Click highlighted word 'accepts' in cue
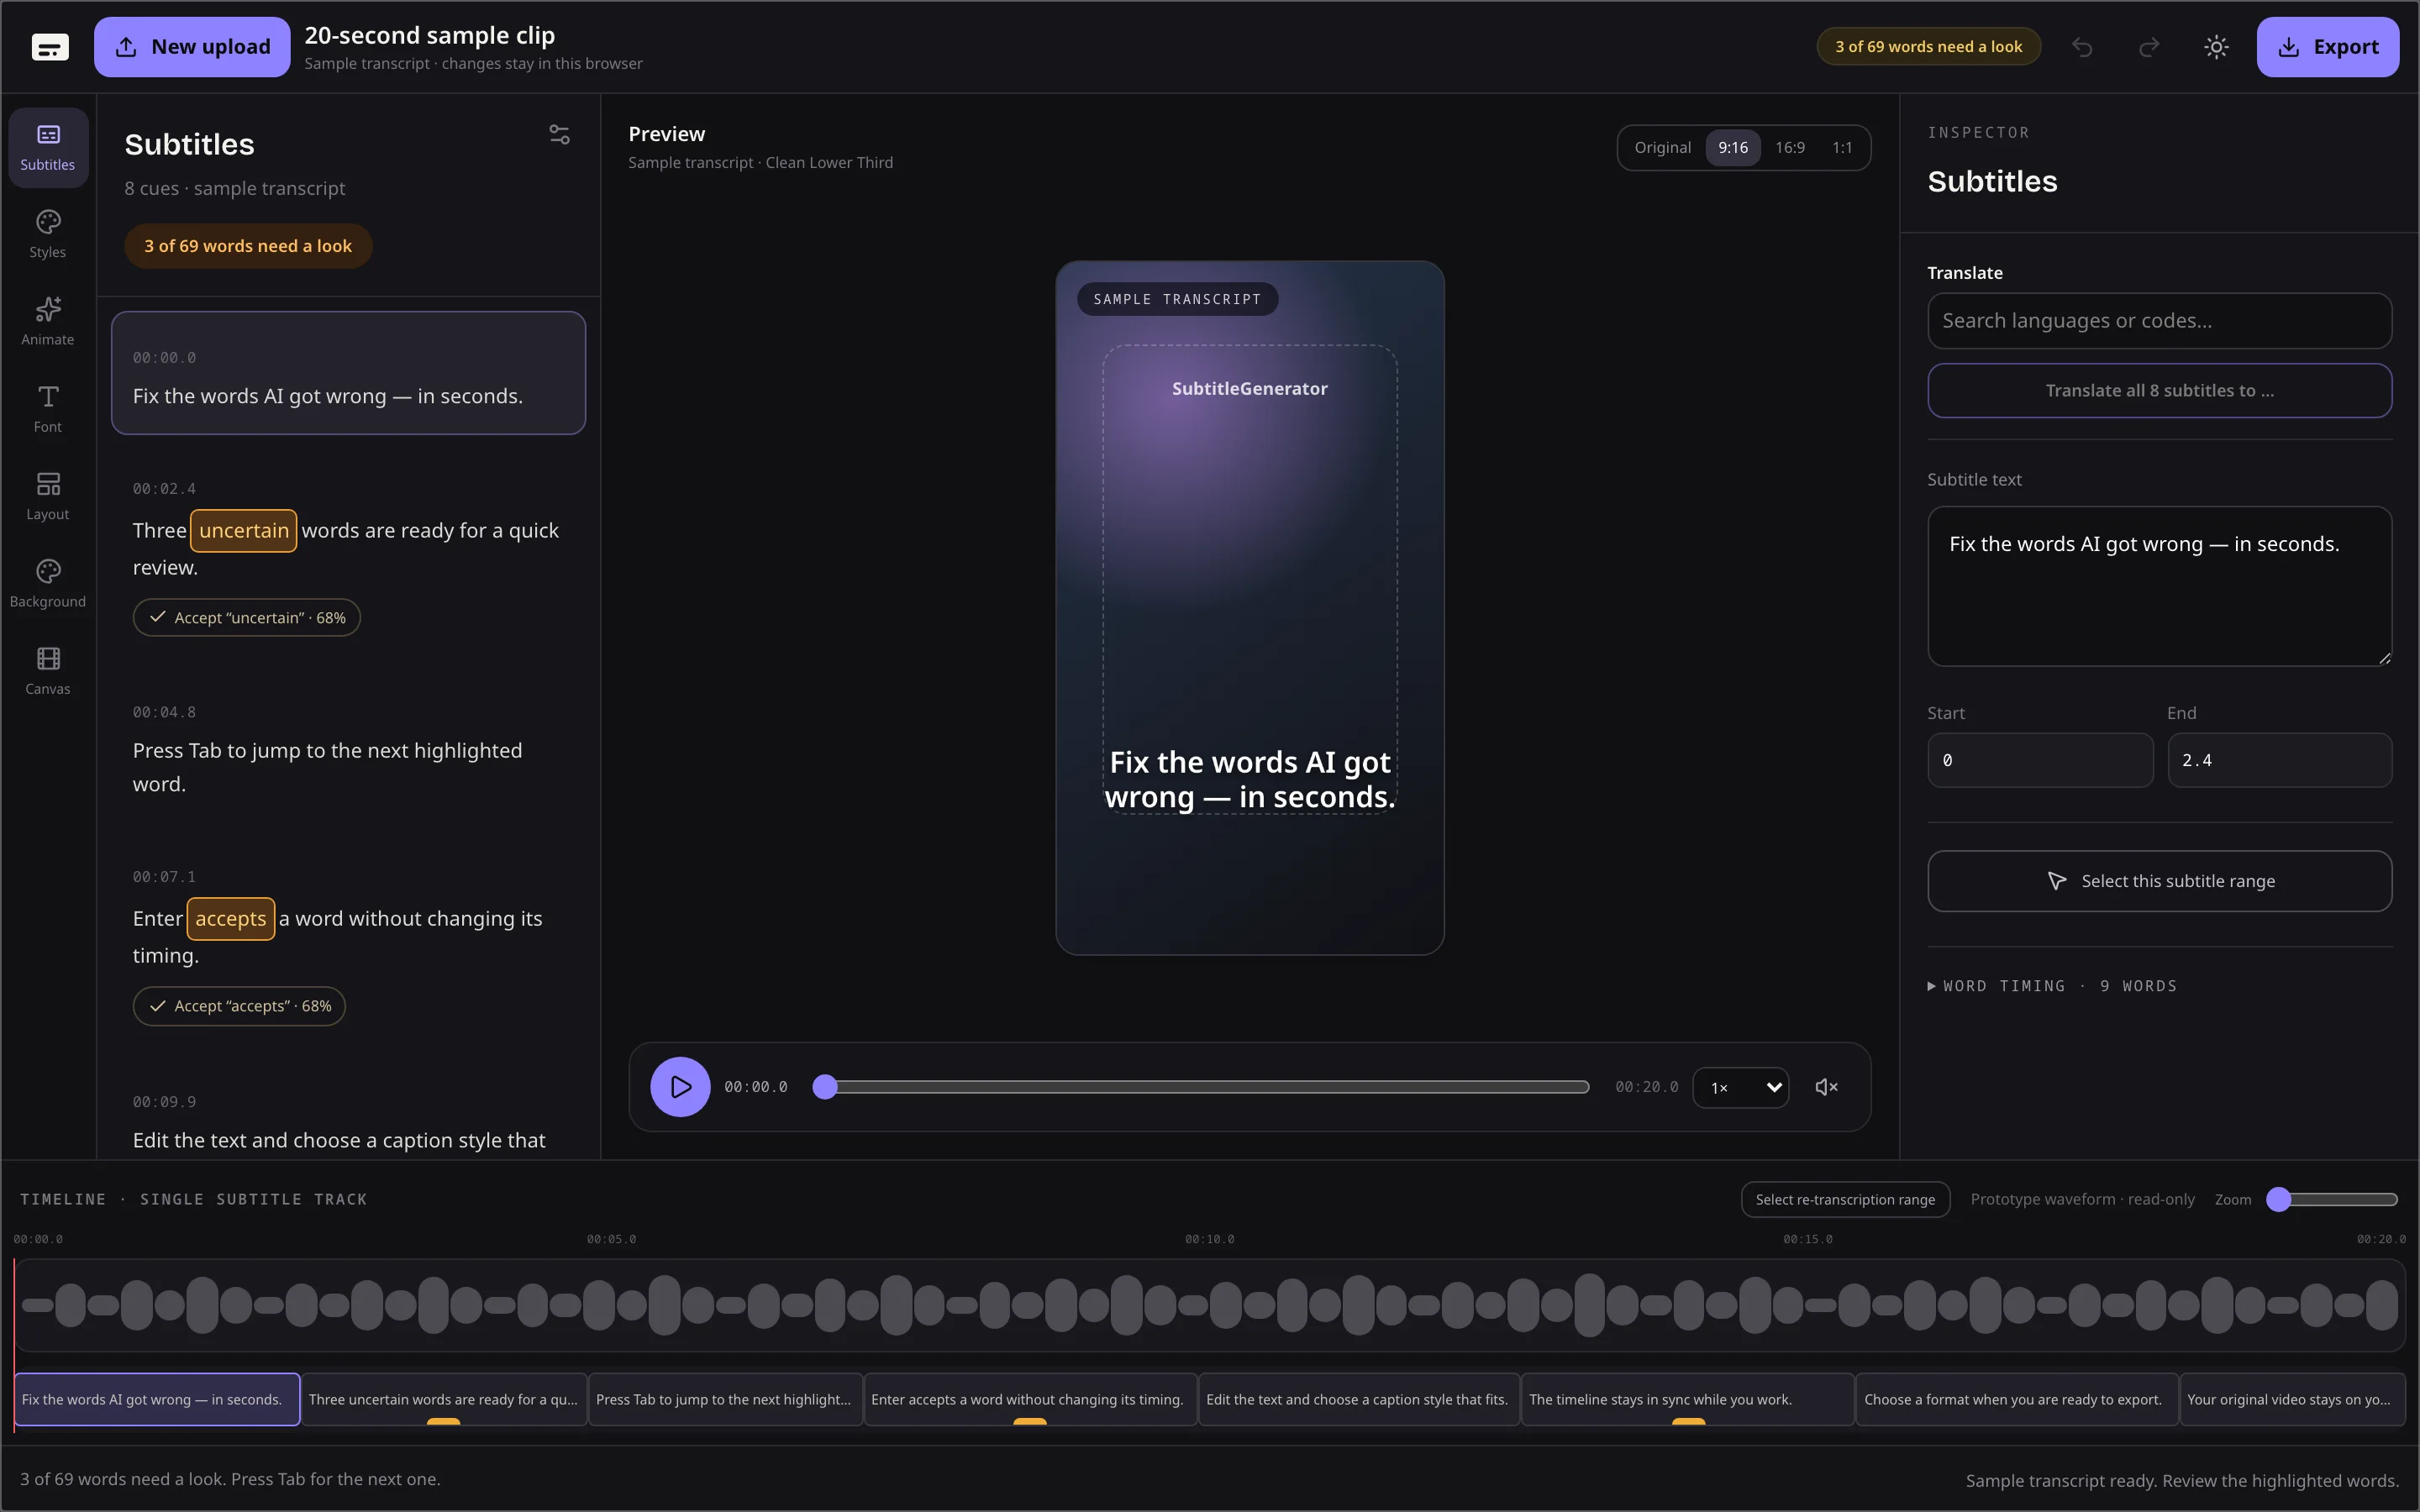The width and height of the screenshot is (2420, 1512). tap(230, 919)
